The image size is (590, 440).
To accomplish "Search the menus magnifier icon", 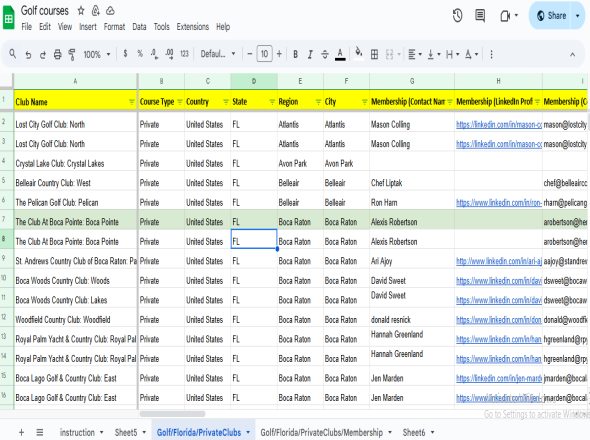I will [x=13, y=54].
